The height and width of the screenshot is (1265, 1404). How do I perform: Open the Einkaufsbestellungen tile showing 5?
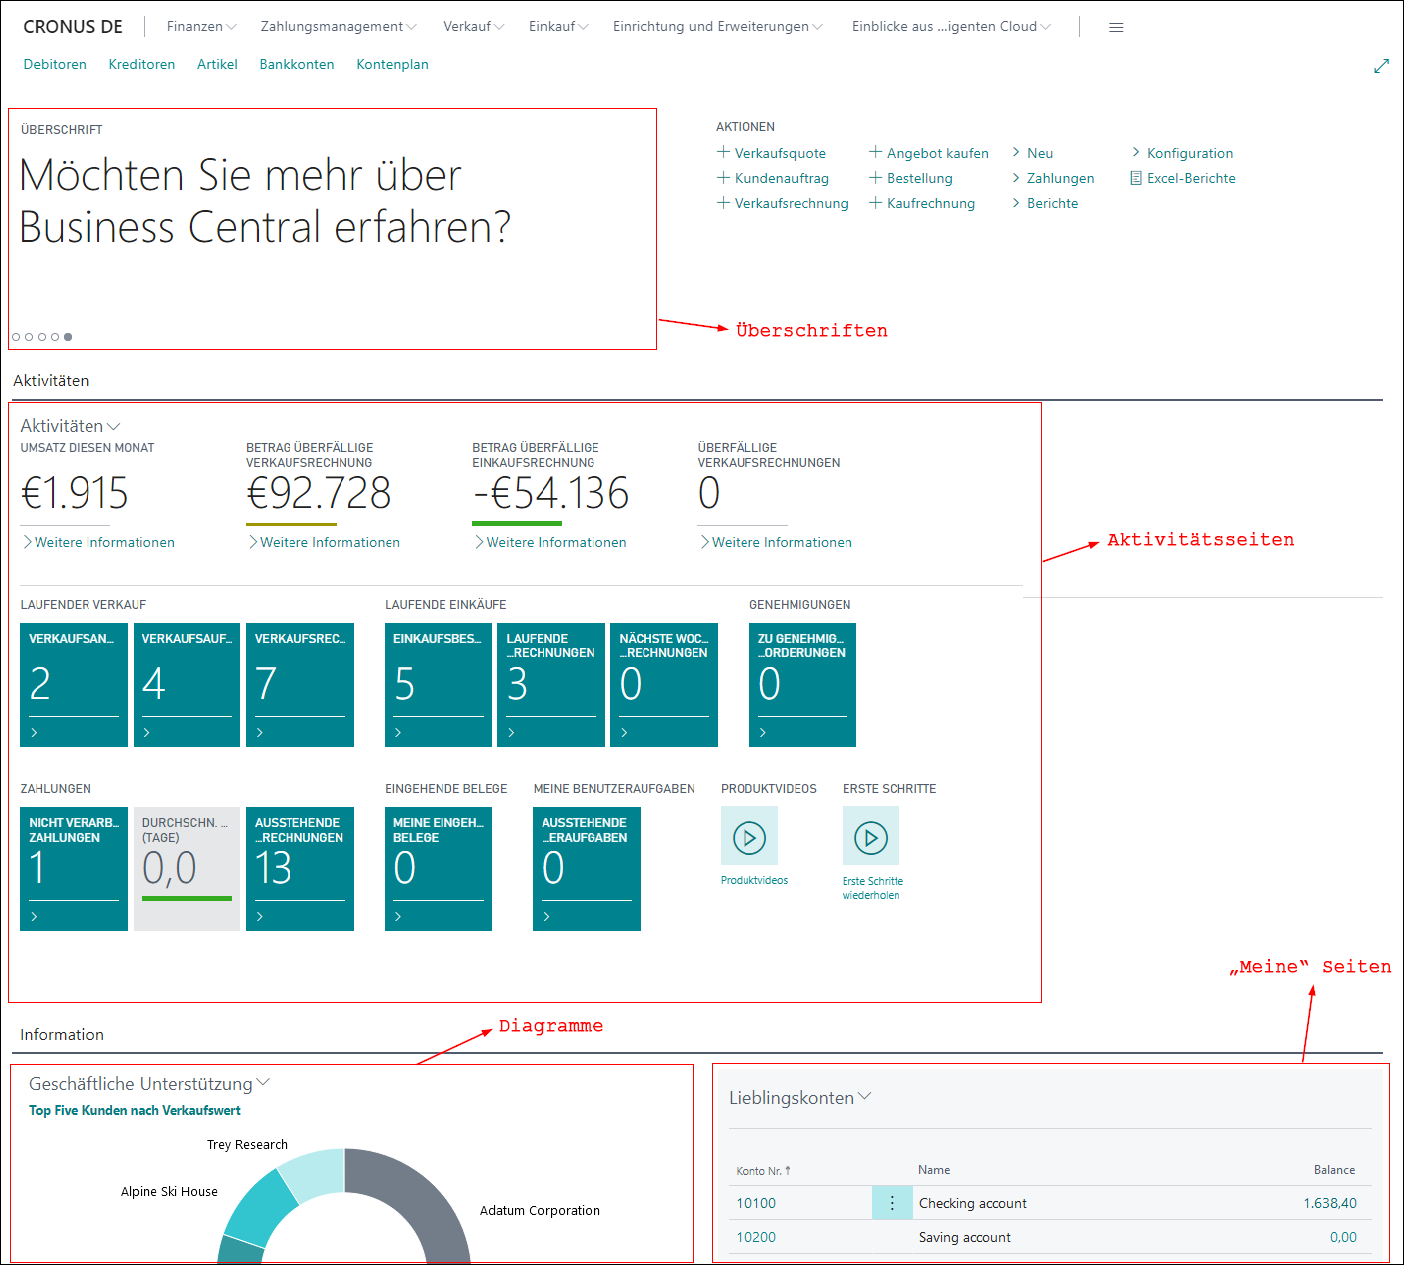(x=438, y=685)
